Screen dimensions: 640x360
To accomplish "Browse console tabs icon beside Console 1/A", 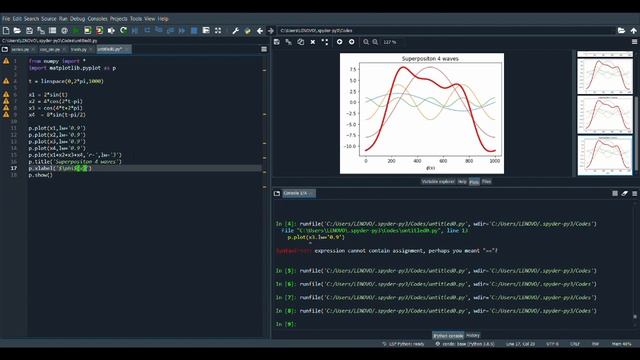I will [277, 193].
